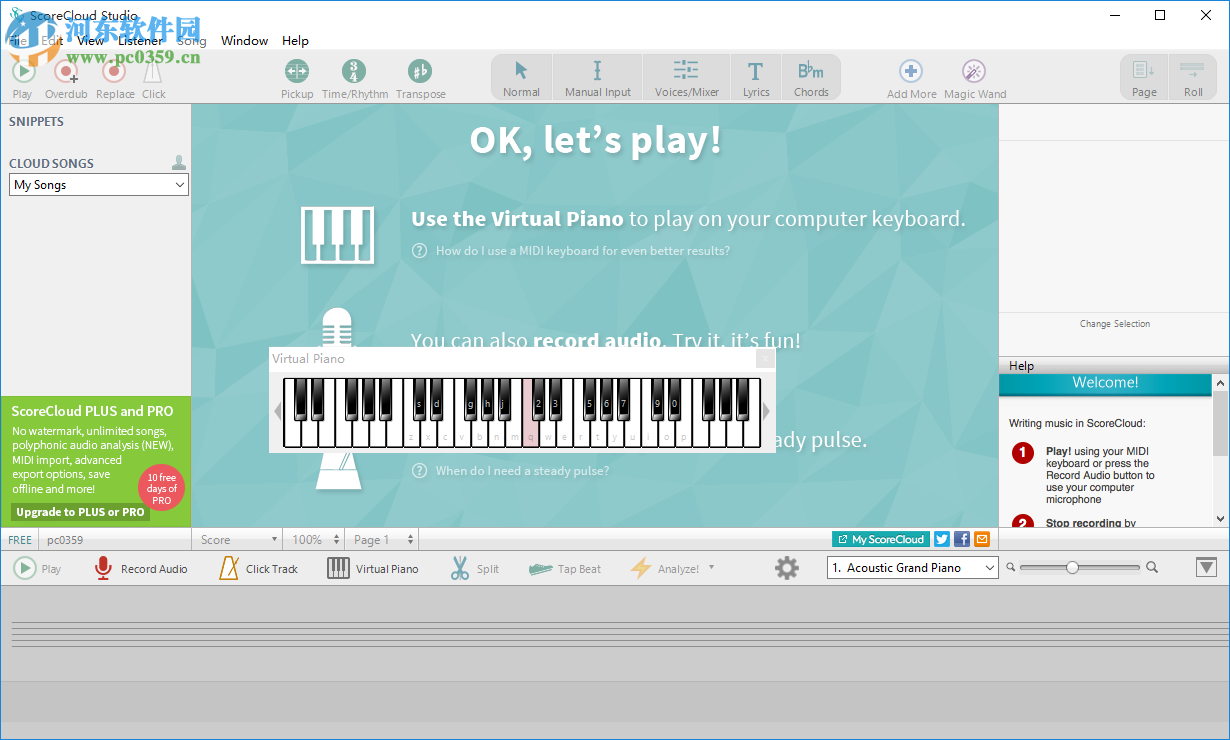Activate the Chords tool
The width and height of the screenshot is (1230, 740).
811,77
